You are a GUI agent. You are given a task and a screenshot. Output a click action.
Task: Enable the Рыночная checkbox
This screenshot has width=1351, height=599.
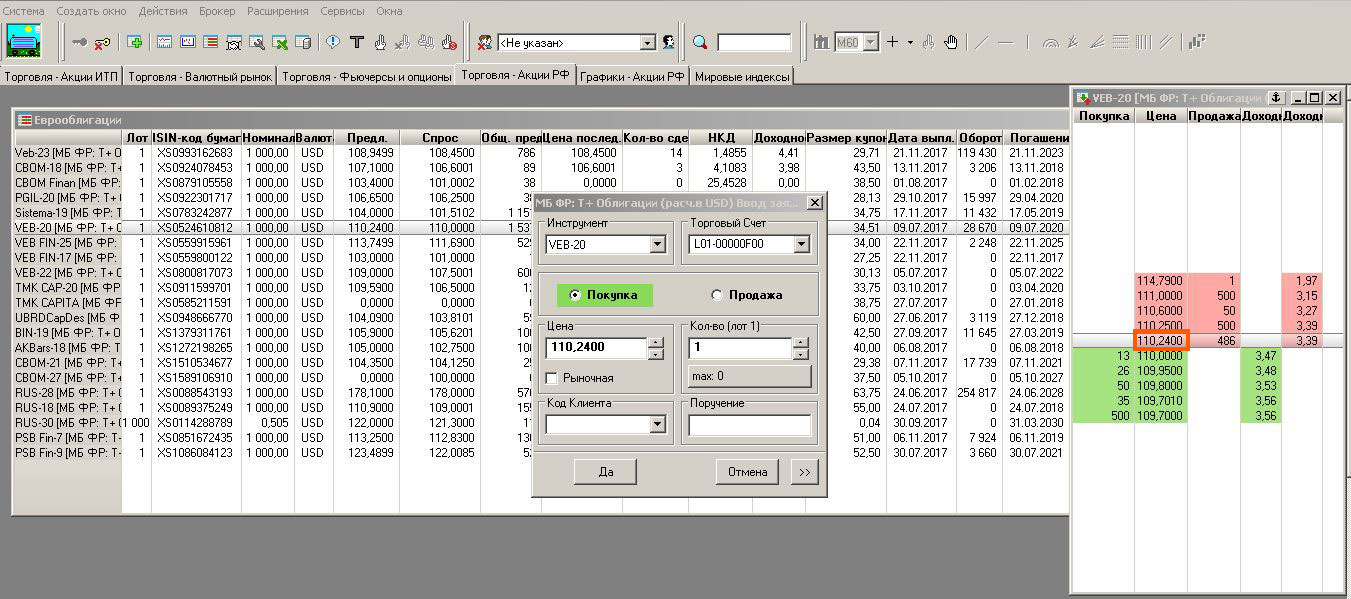(x=552, y=378)
